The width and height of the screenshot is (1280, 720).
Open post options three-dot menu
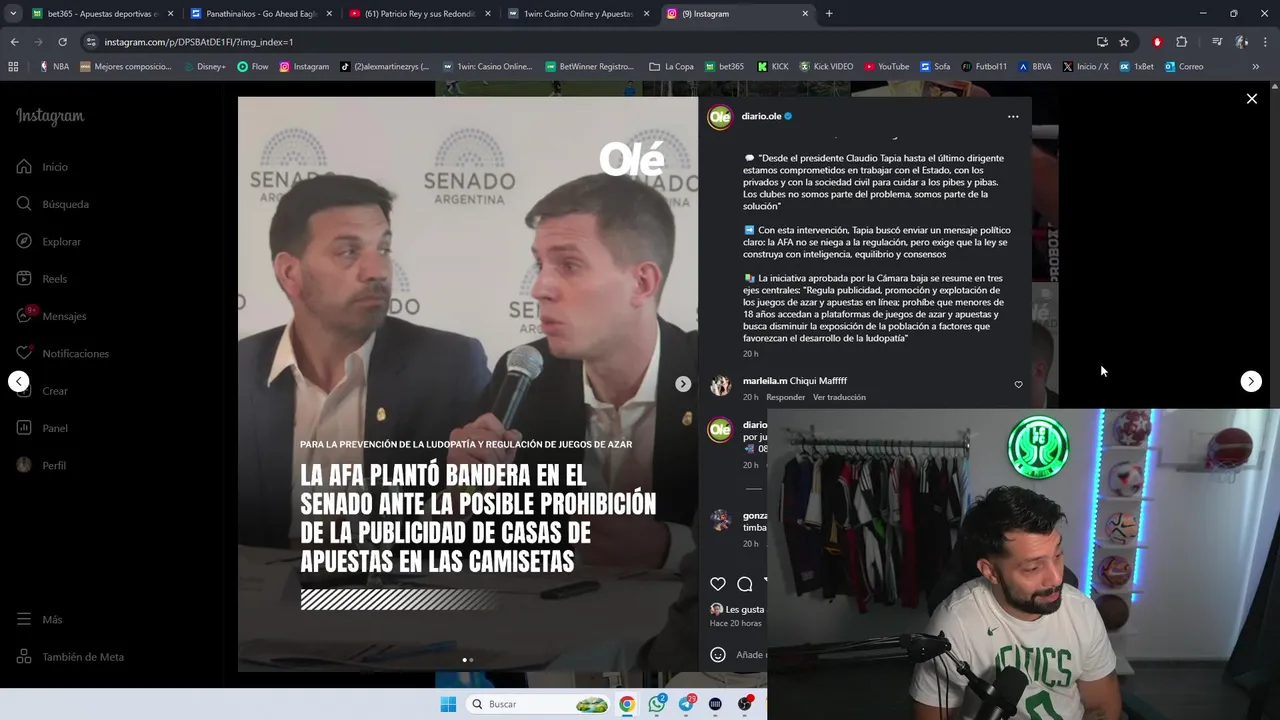(x=1013, y=117)
